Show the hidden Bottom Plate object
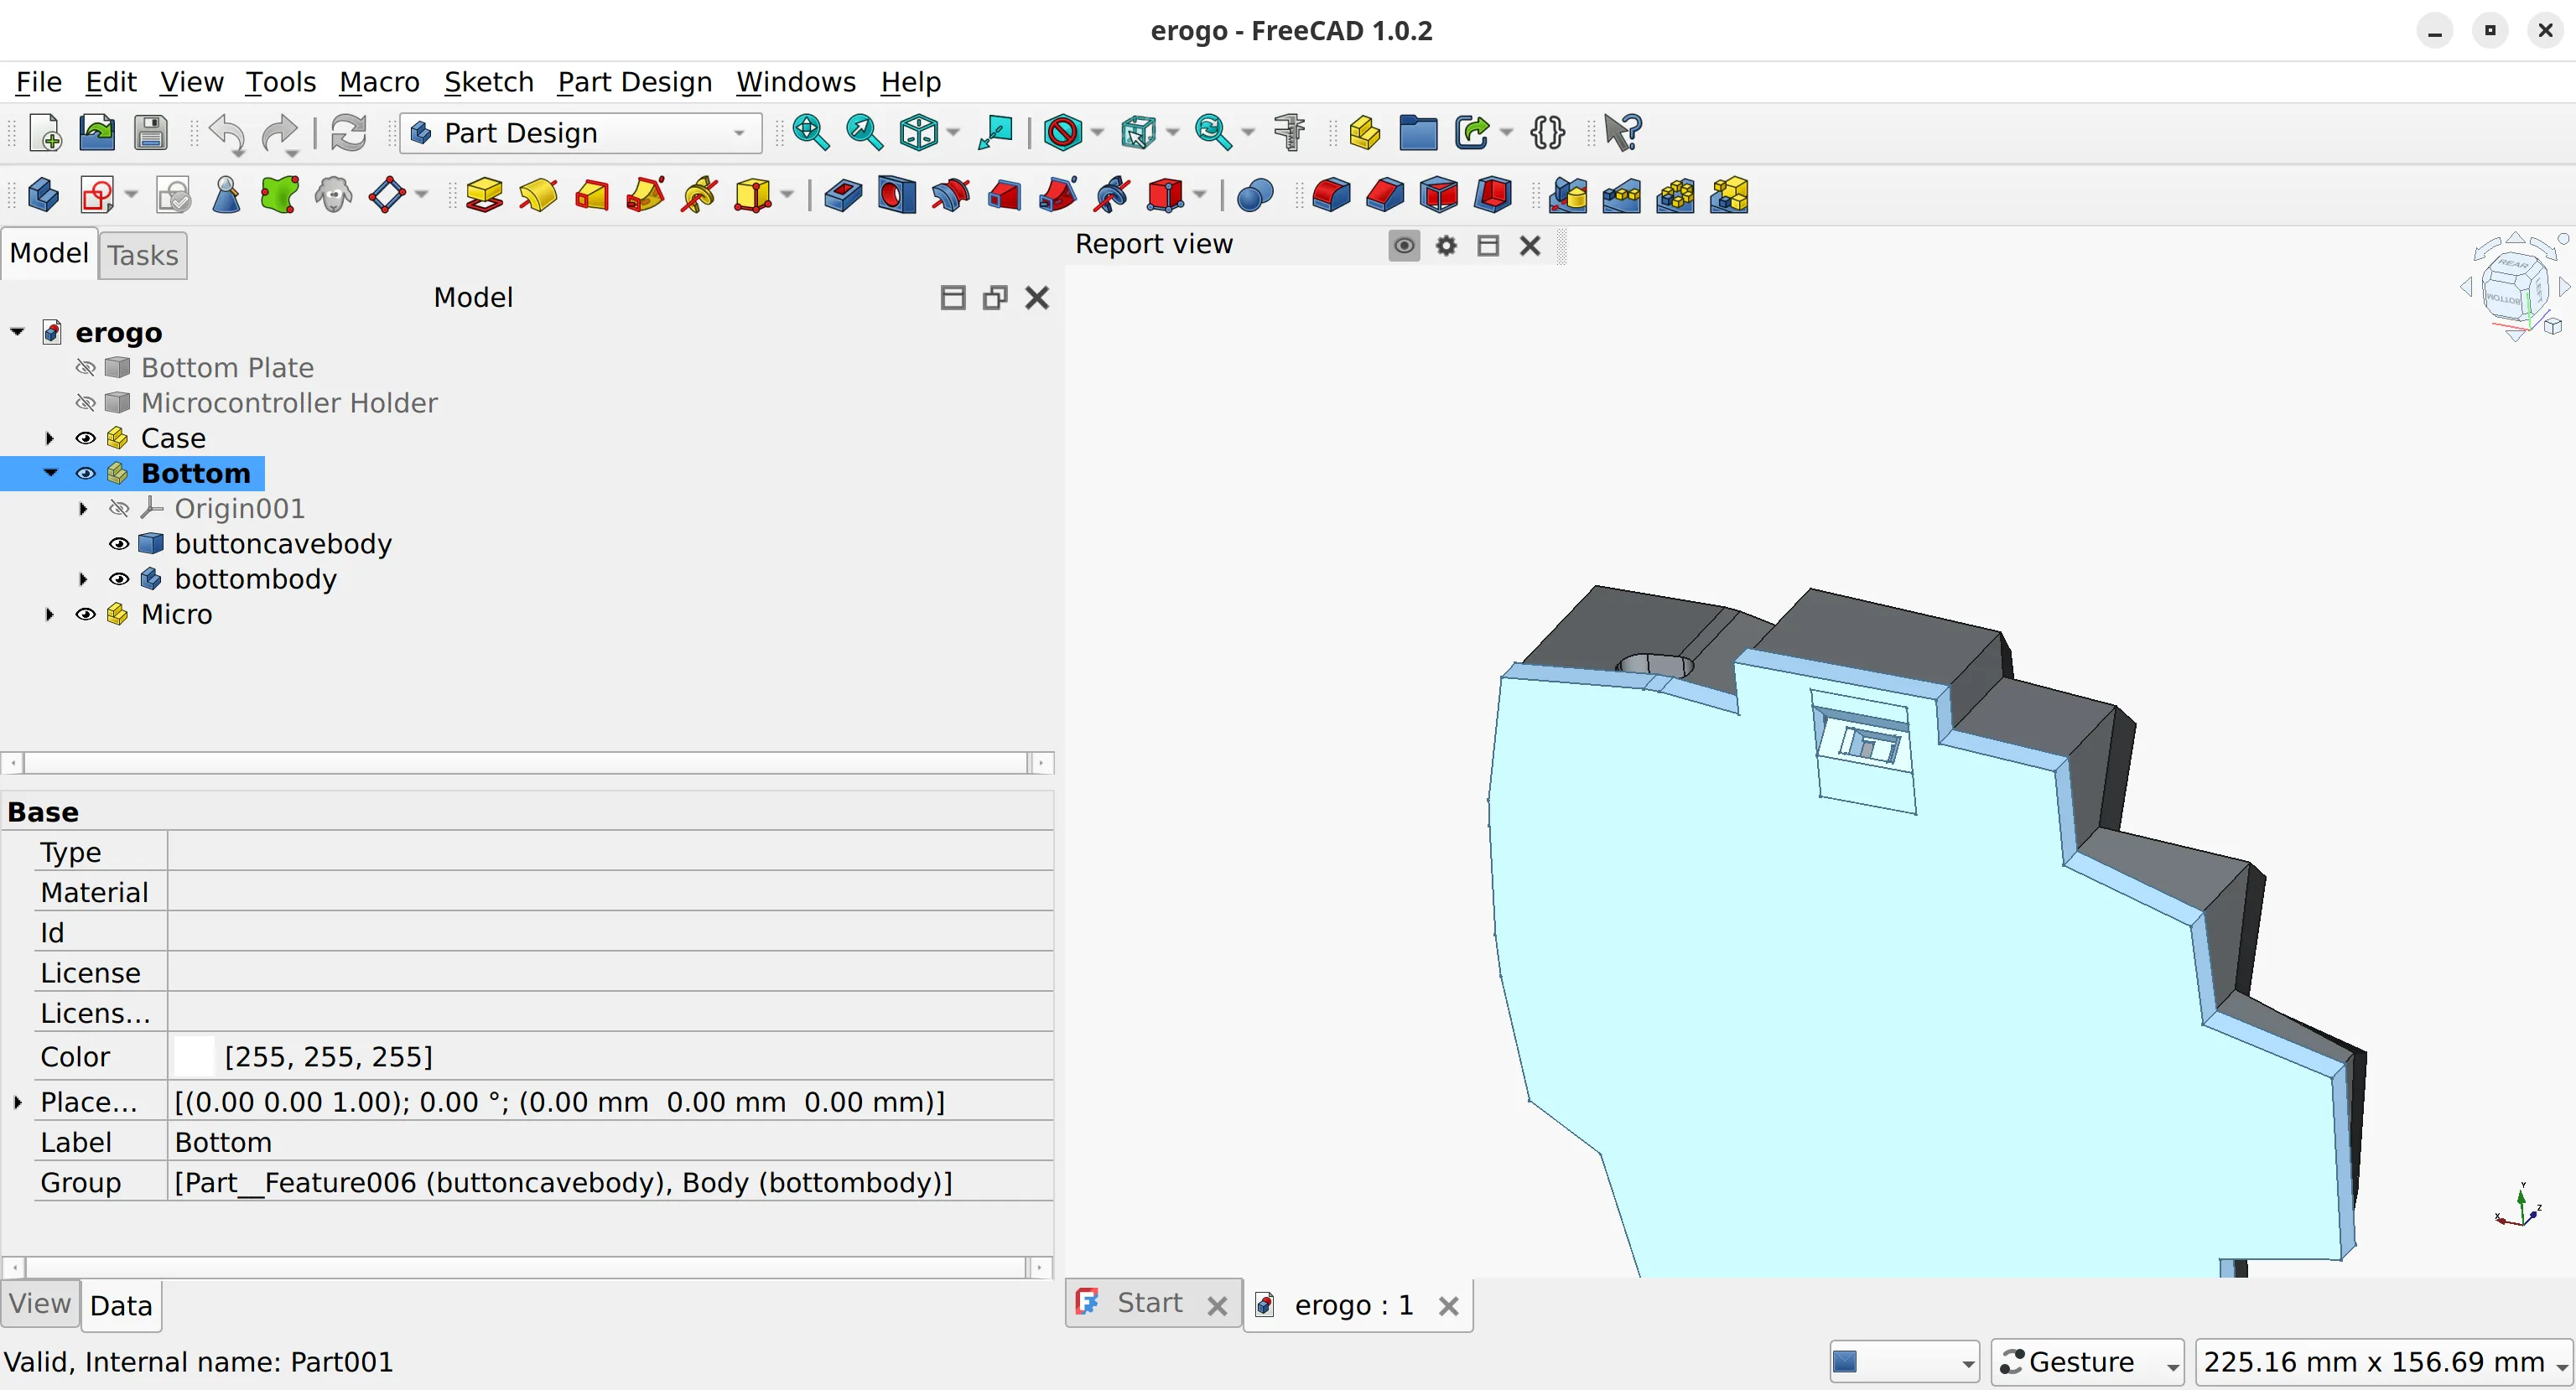 coord(86,368)
